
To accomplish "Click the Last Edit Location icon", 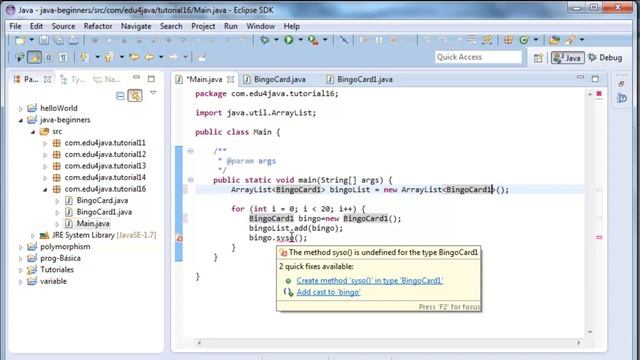I will (134, 58).
